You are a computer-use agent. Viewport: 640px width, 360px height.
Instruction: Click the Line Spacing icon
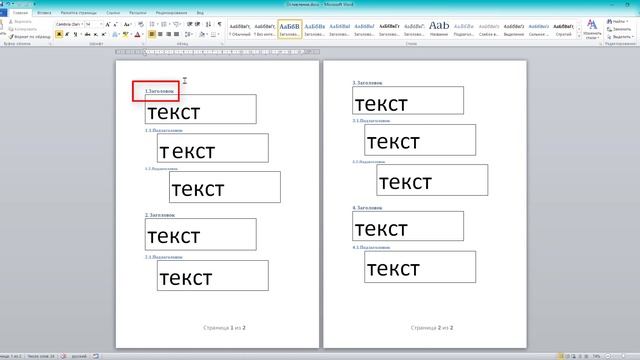[188, 35]
